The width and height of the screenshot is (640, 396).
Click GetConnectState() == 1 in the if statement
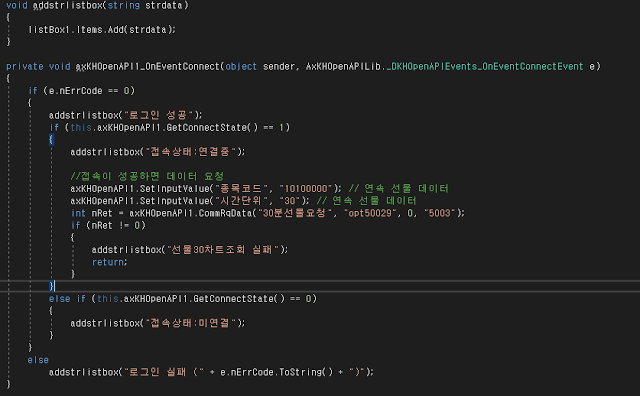[225, 127]
